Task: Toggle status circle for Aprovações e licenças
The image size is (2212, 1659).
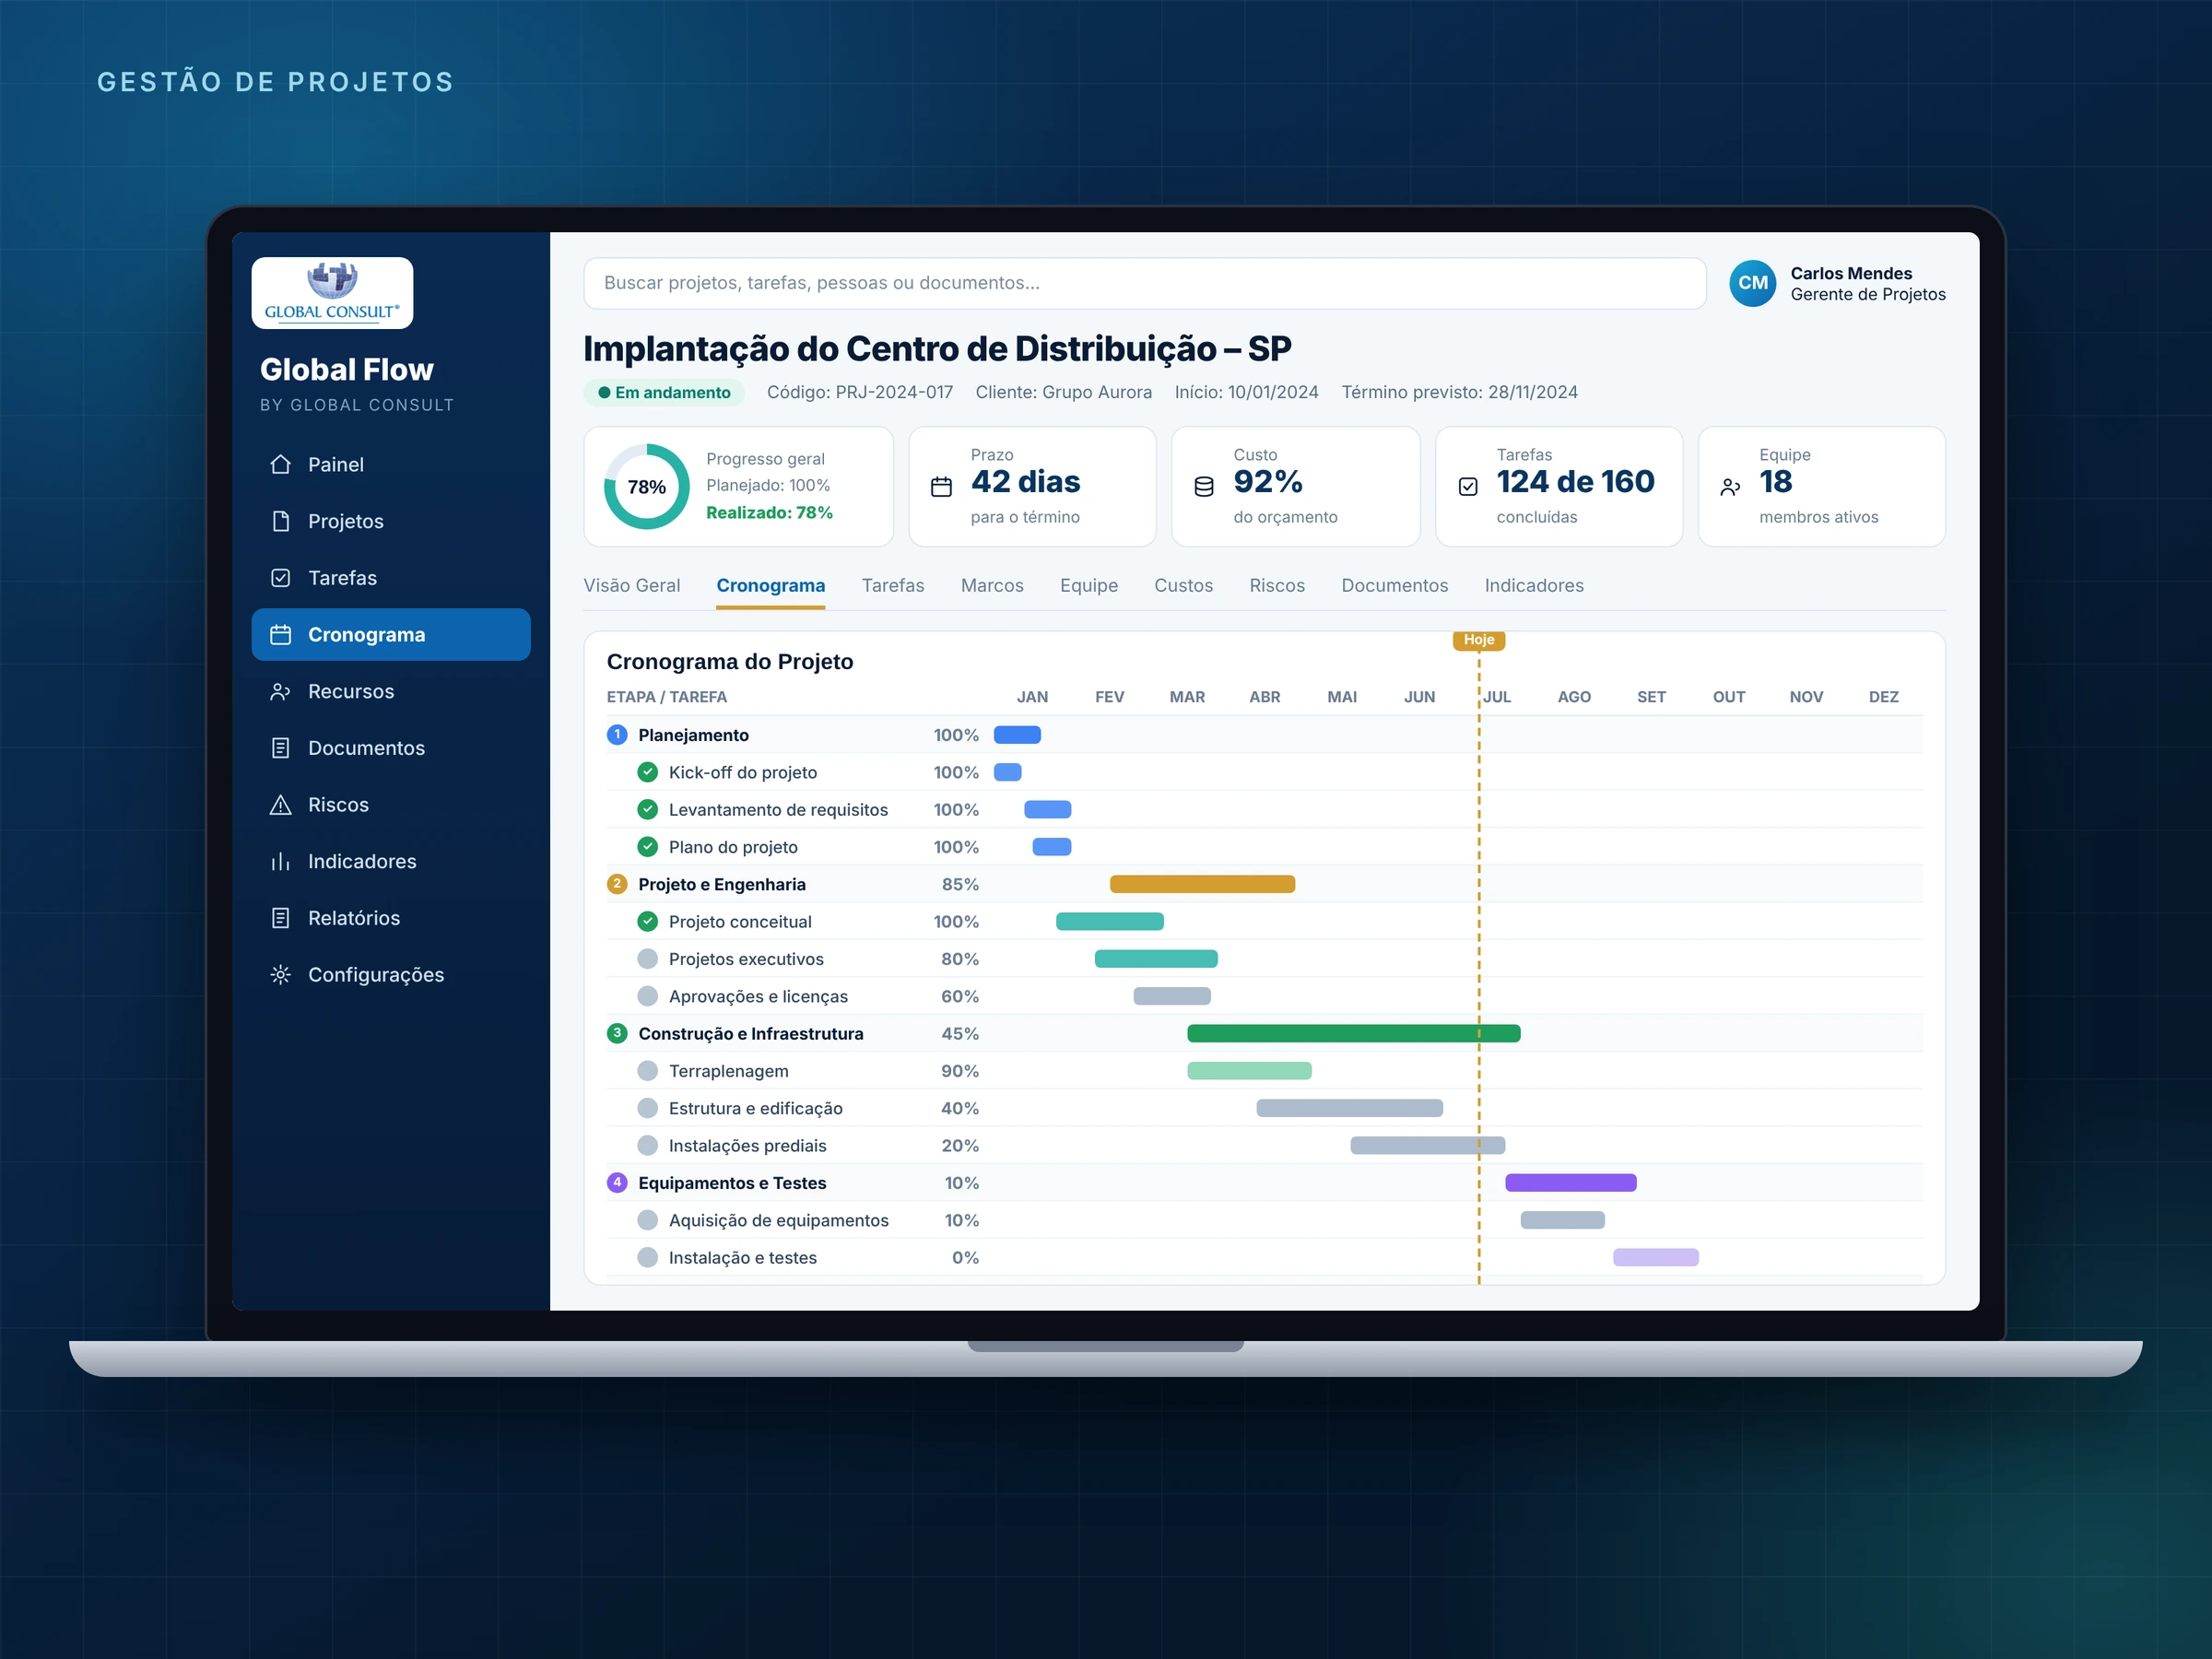Action: (648, 996)
